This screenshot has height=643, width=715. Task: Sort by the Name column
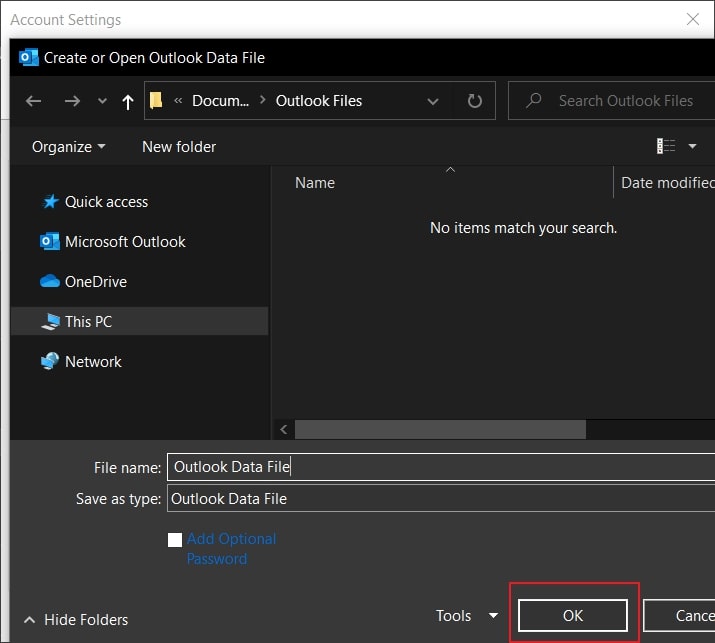click(315, 183)
